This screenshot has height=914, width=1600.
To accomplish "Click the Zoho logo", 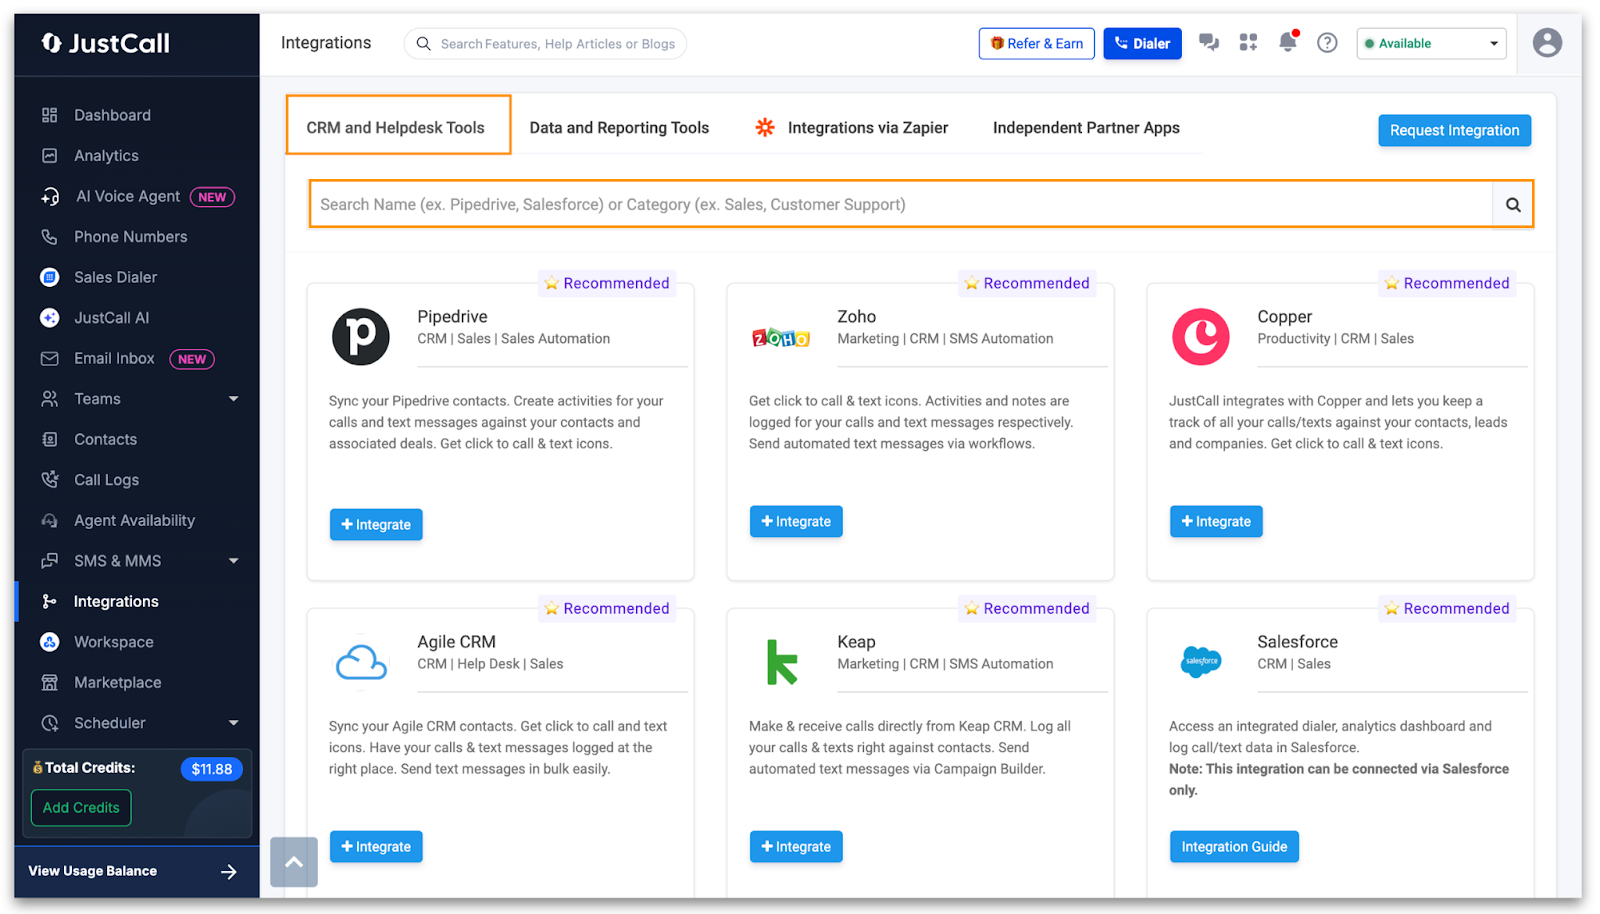I will tap(781, 338).
